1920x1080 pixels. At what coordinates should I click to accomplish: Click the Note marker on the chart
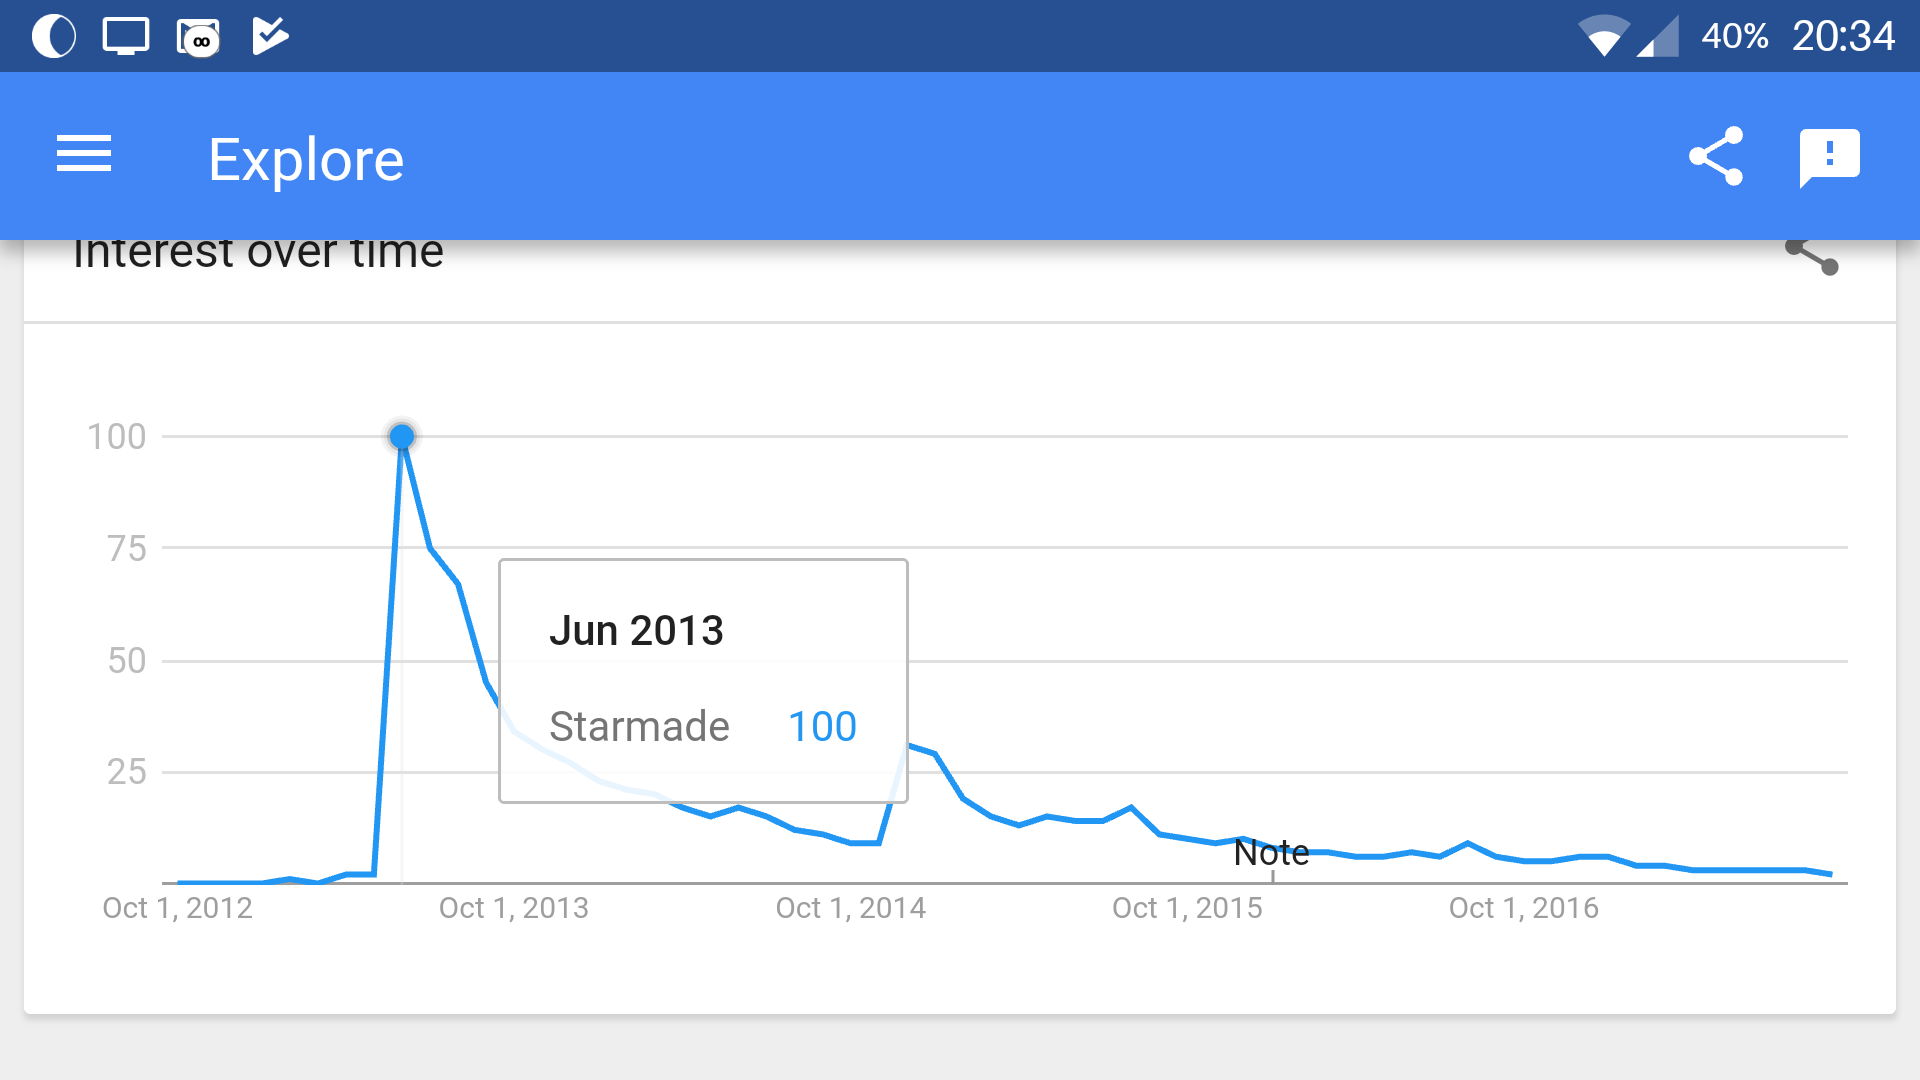[x=1271, y=853]
